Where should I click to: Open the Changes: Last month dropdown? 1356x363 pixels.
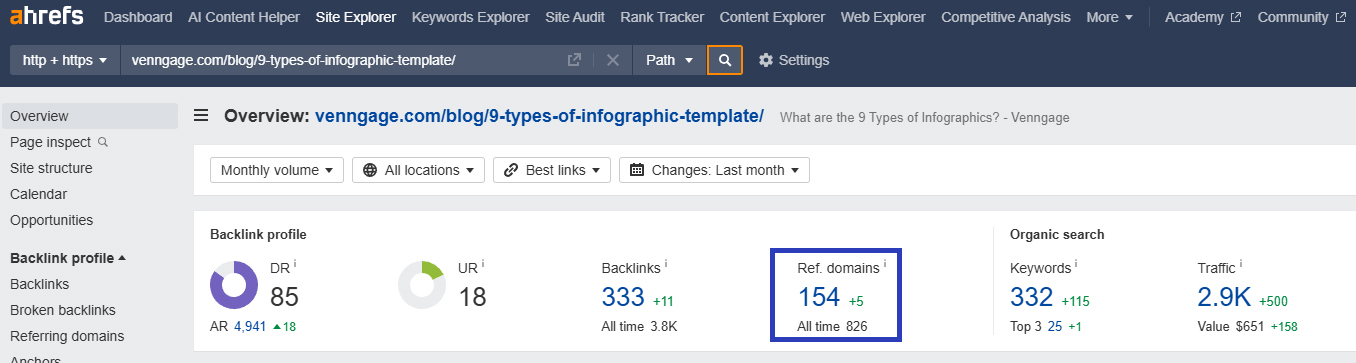(x=714, y=170)
